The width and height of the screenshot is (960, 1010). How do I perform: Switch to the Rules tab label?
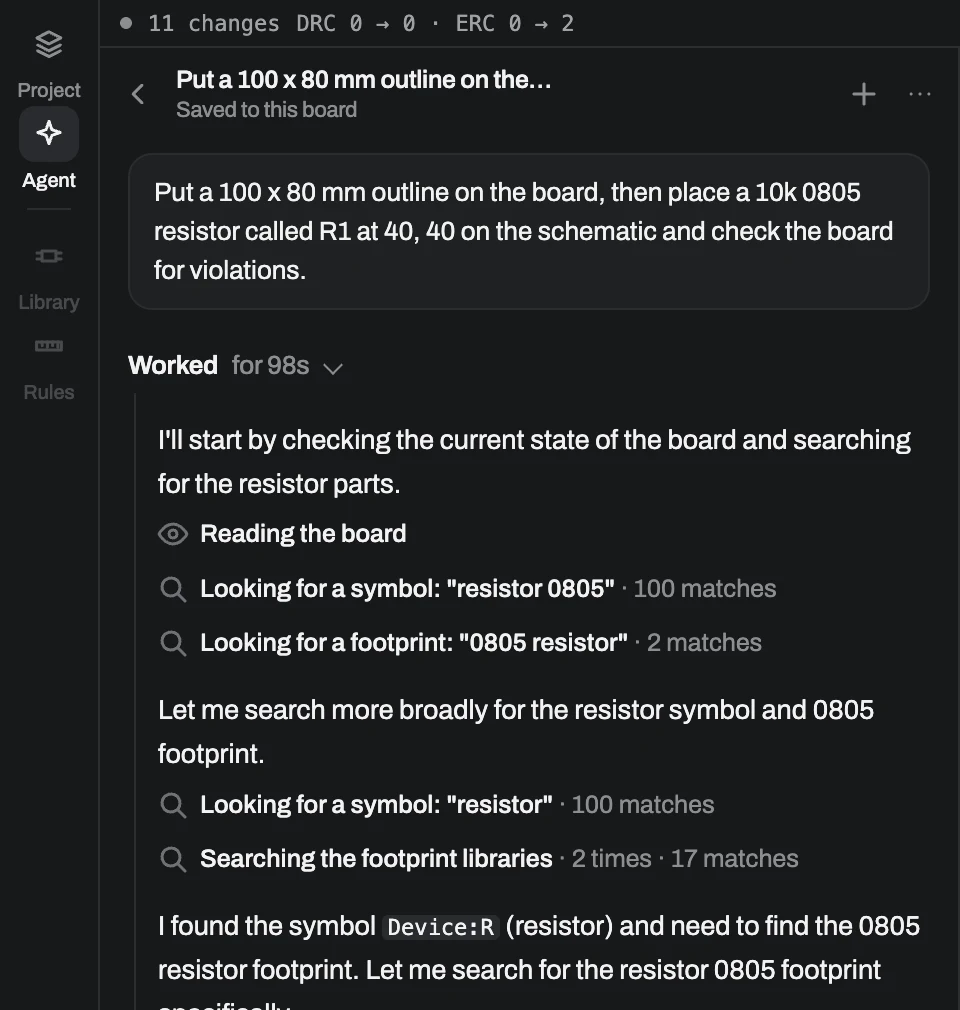point(49,392)
